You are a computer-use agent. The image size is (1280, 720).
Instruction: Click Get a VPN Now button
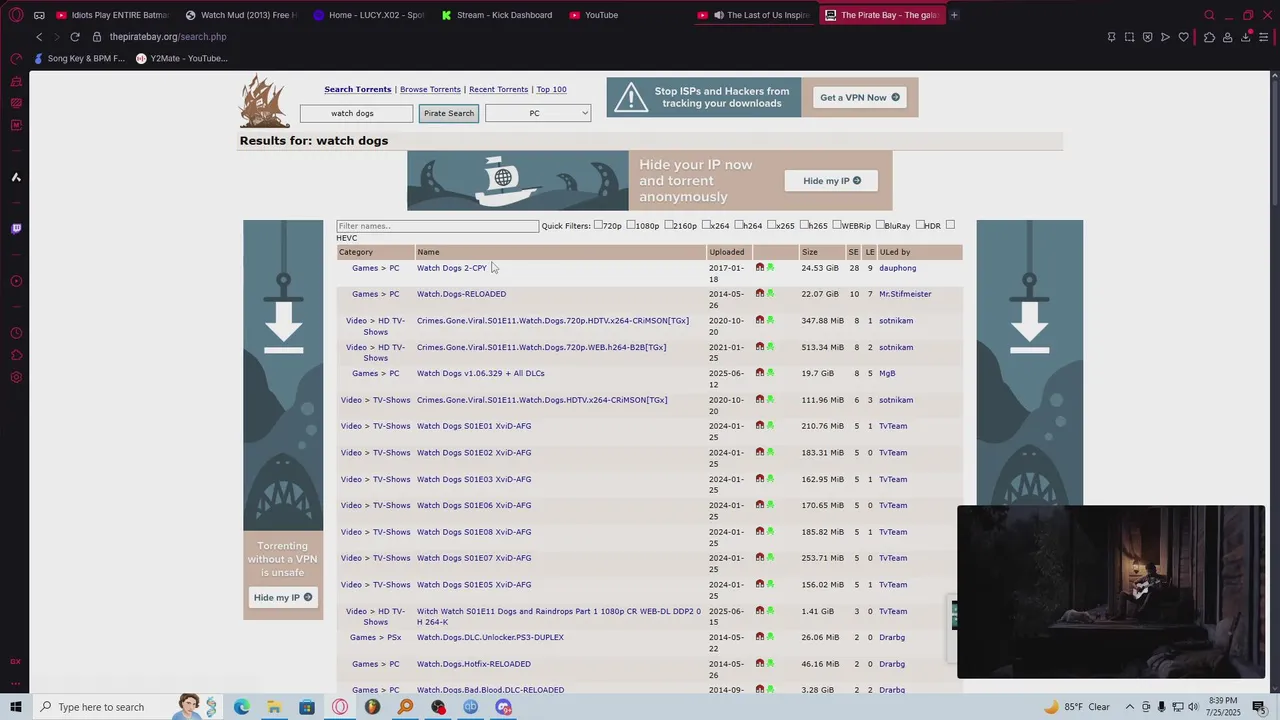click(x=860, y=97)
